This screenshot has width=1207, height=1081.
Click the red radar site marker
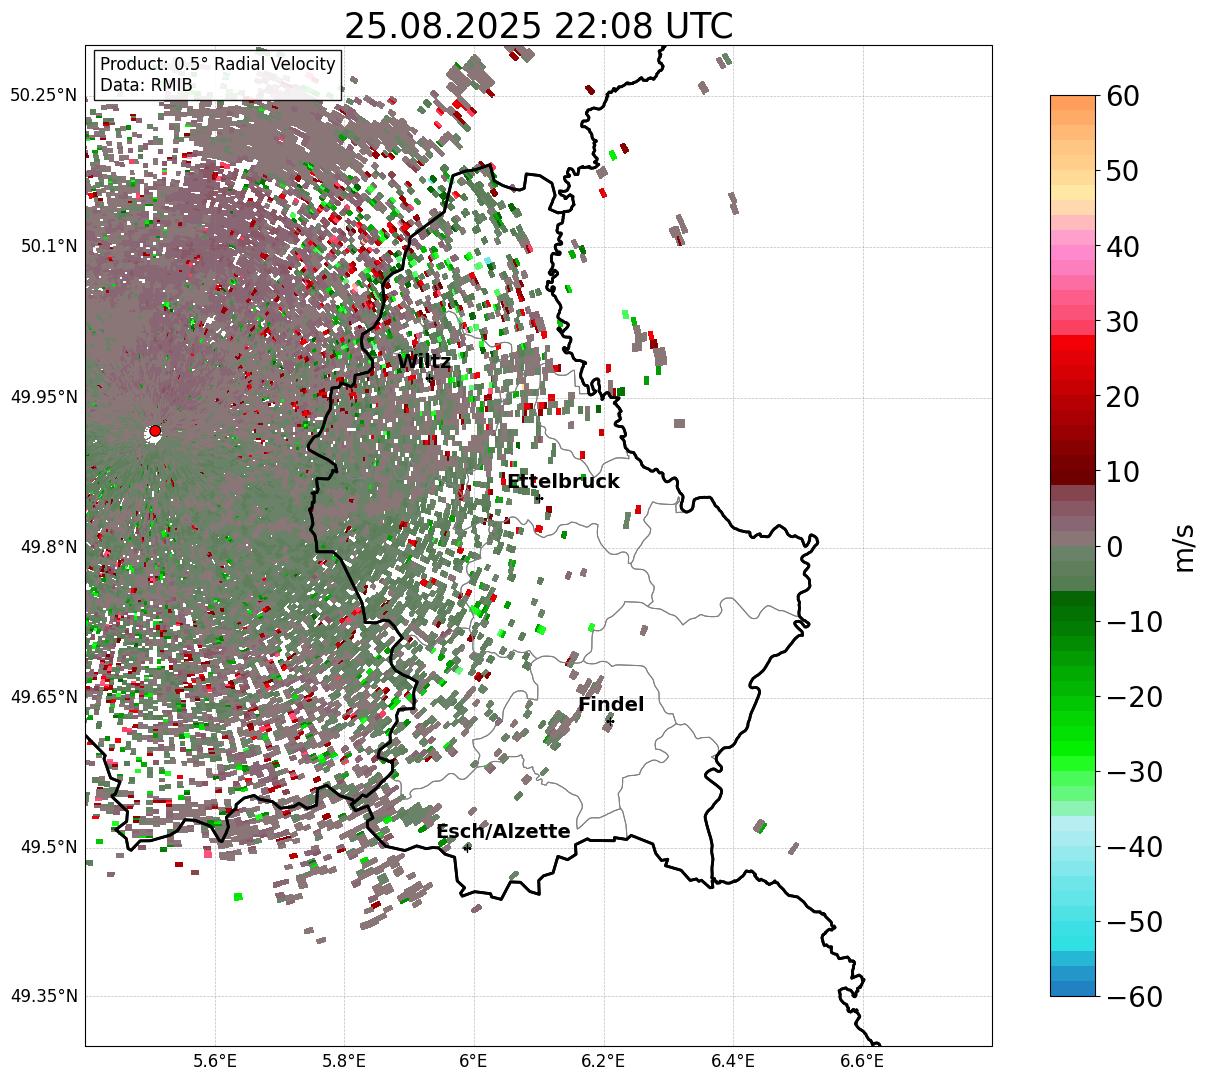[155, 430]
